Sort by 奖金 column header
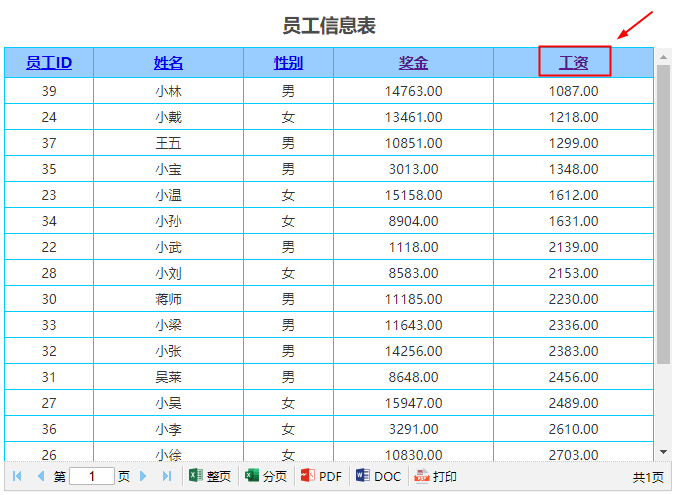The width and height of the screenshot is (679, 495). [413, 63]
